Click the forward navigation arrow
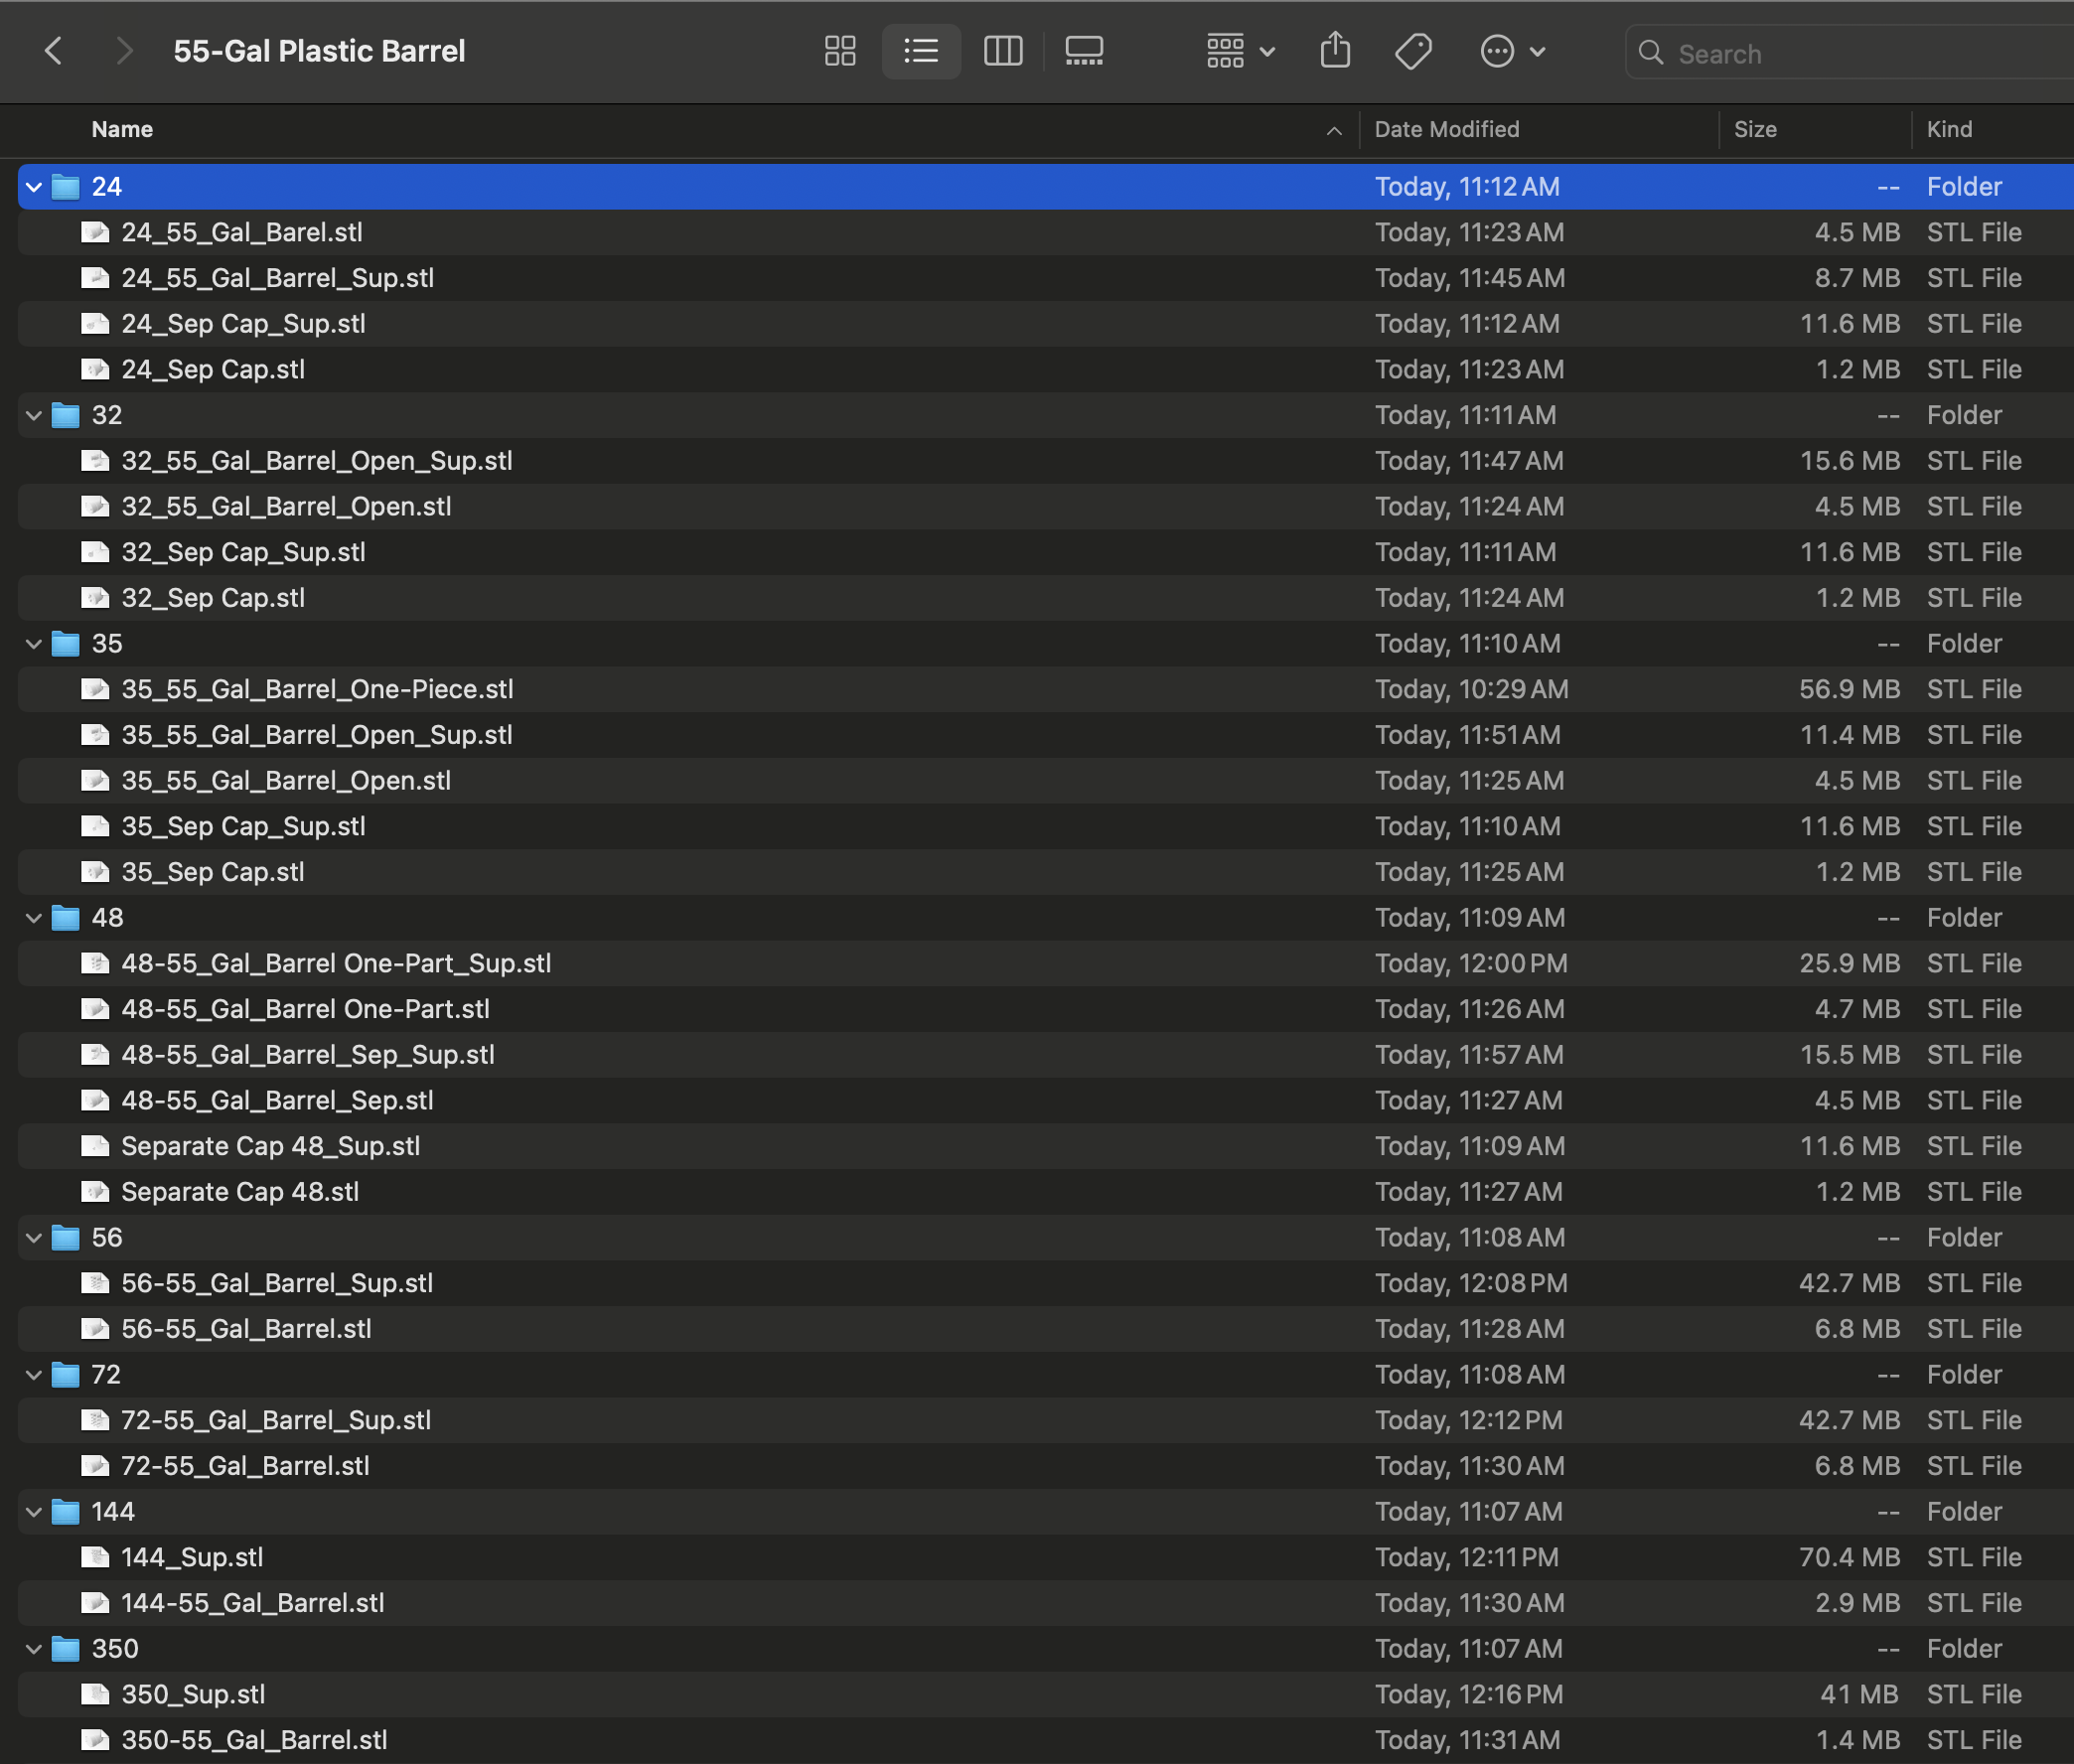This screenshot has height=1764, width=2074. click(124, 51)
